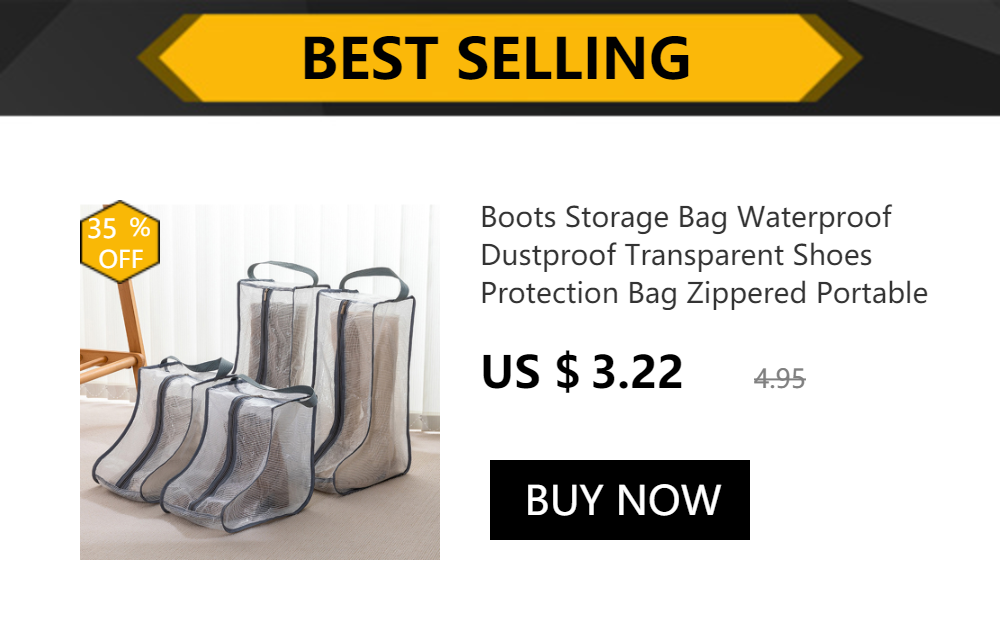Click the US $ 3.22 sale price
This screenshot has width=1000, height=620.
pyautogui.click(x=582, y=372)
